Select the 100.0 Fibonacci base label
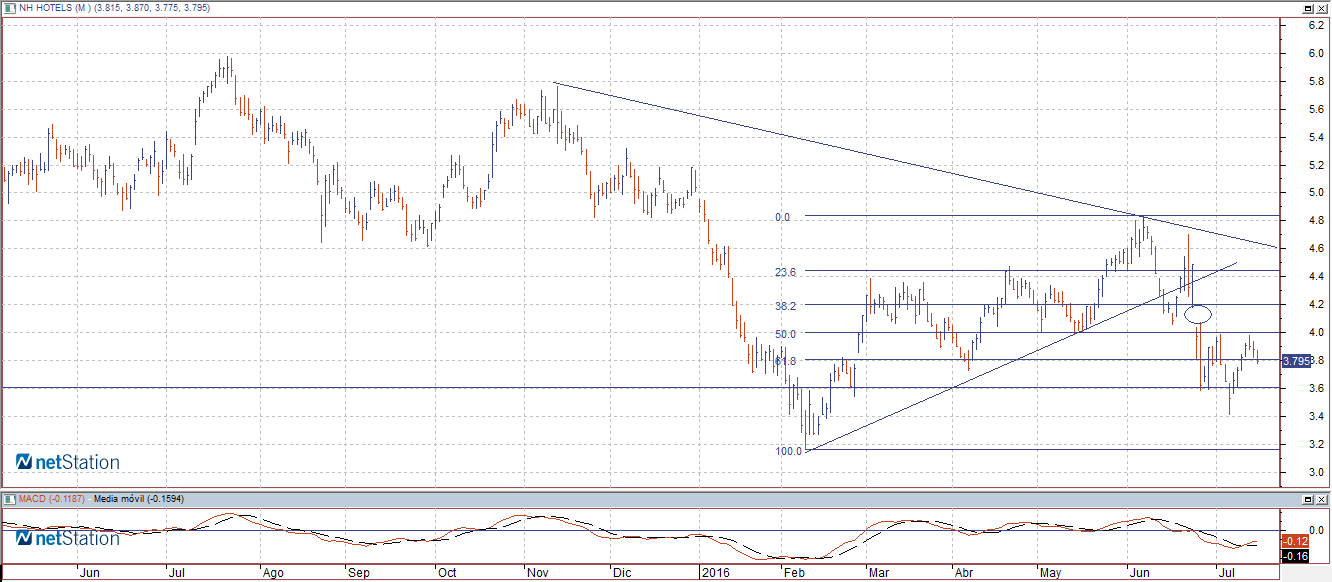The width and height of the screenshot is (1332, 582). tap(789, 451)
